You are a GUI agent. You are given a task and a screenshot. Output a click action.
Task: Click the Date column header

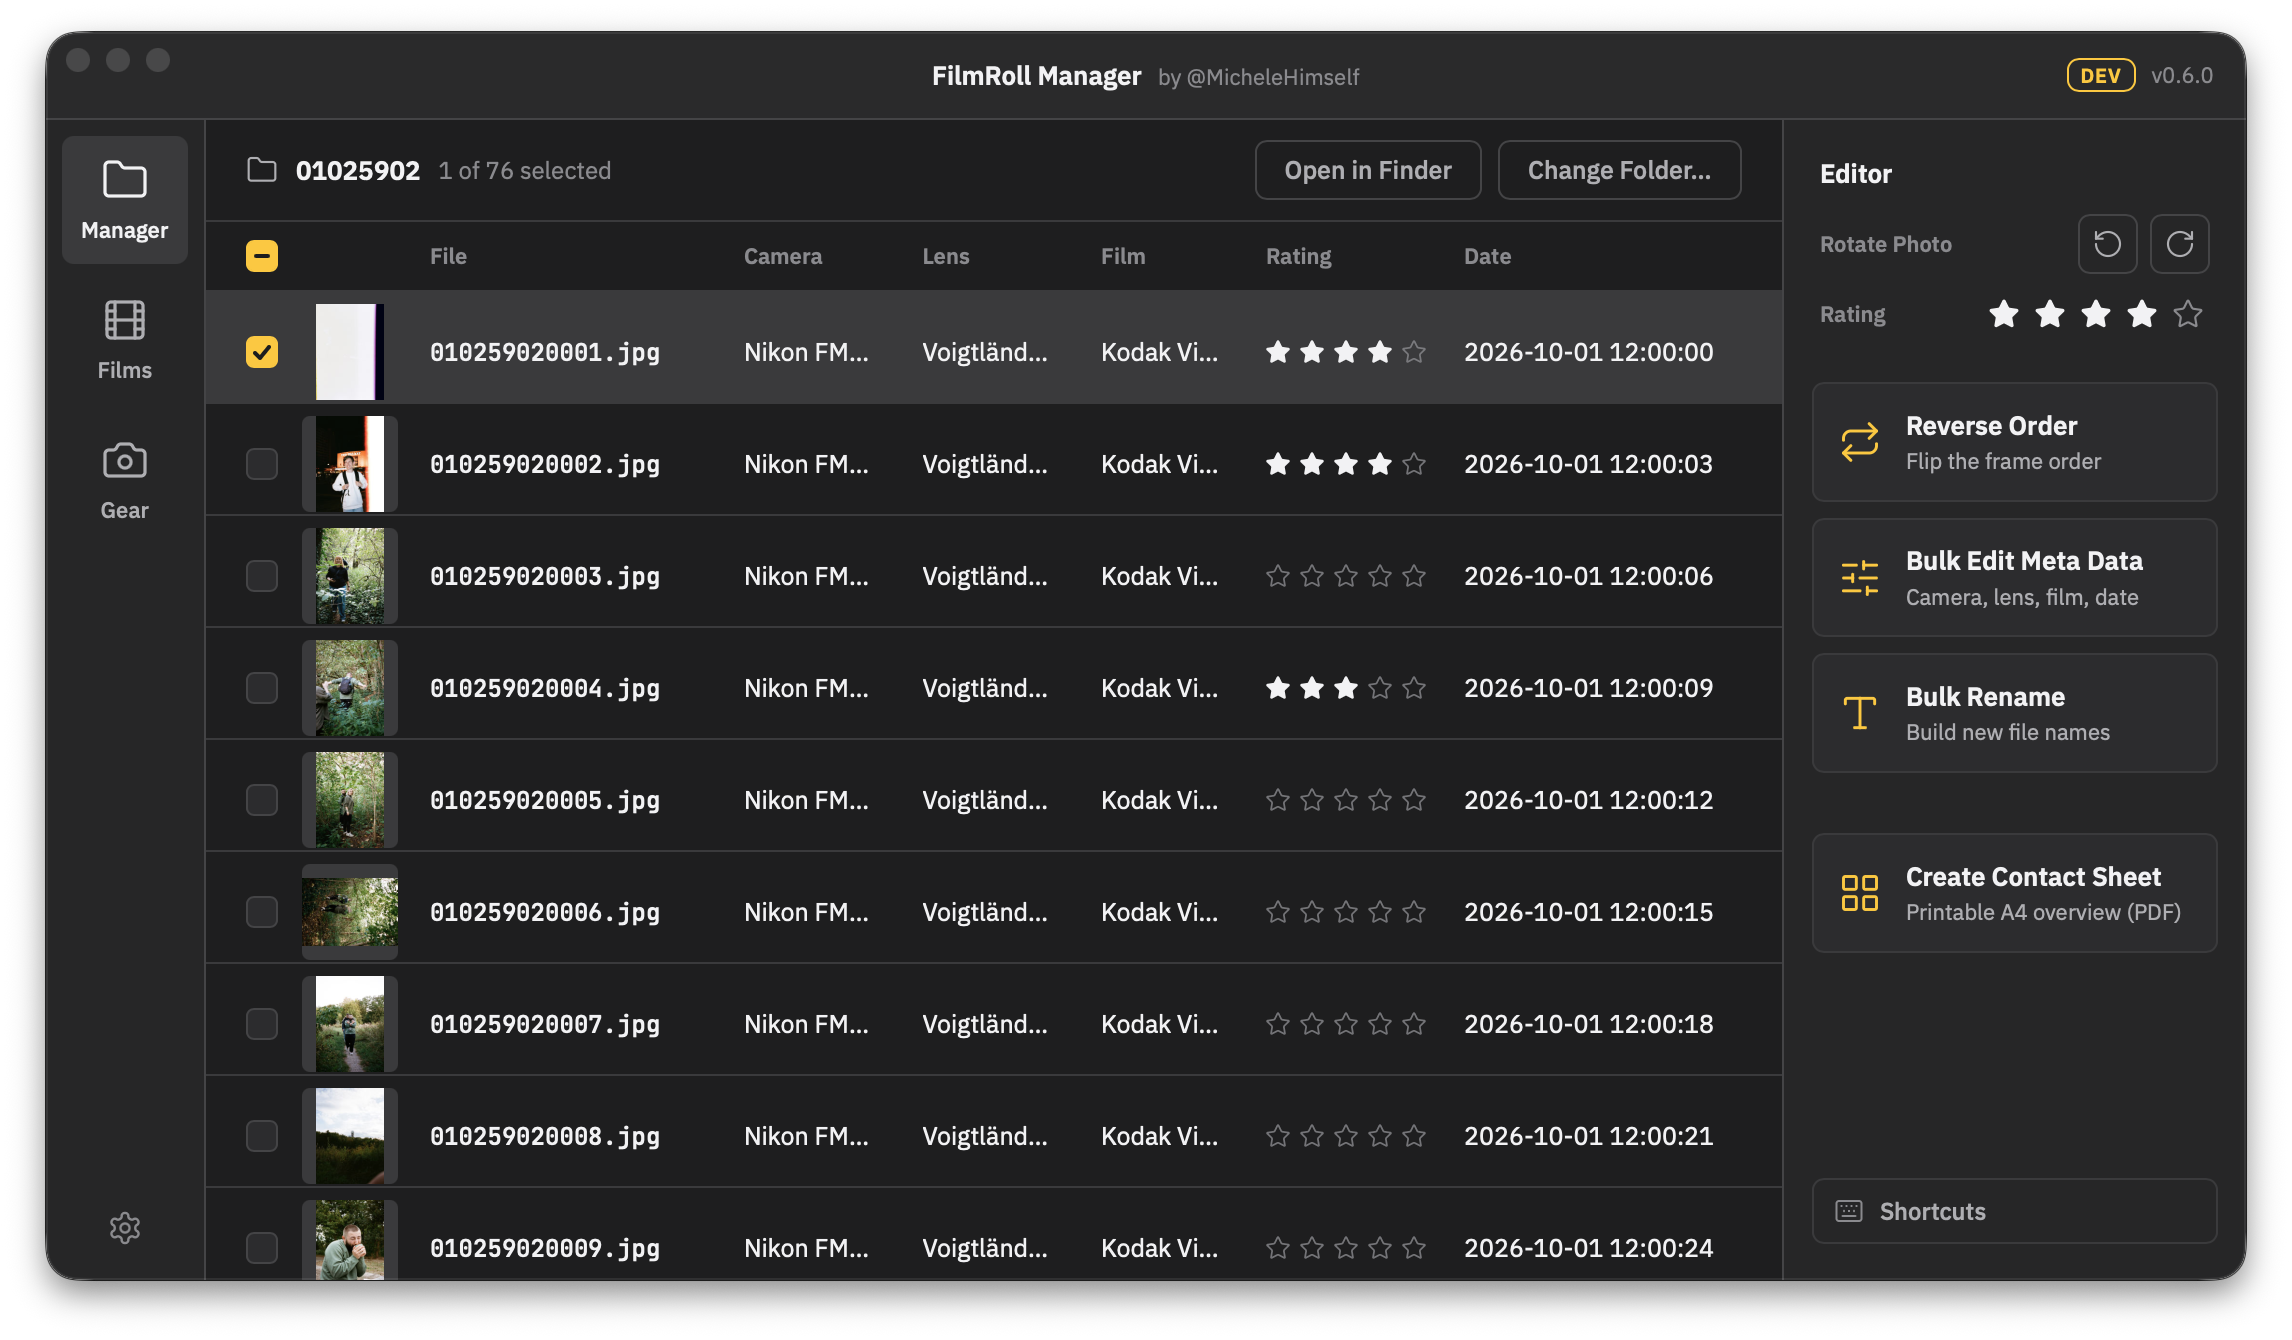1487,256
